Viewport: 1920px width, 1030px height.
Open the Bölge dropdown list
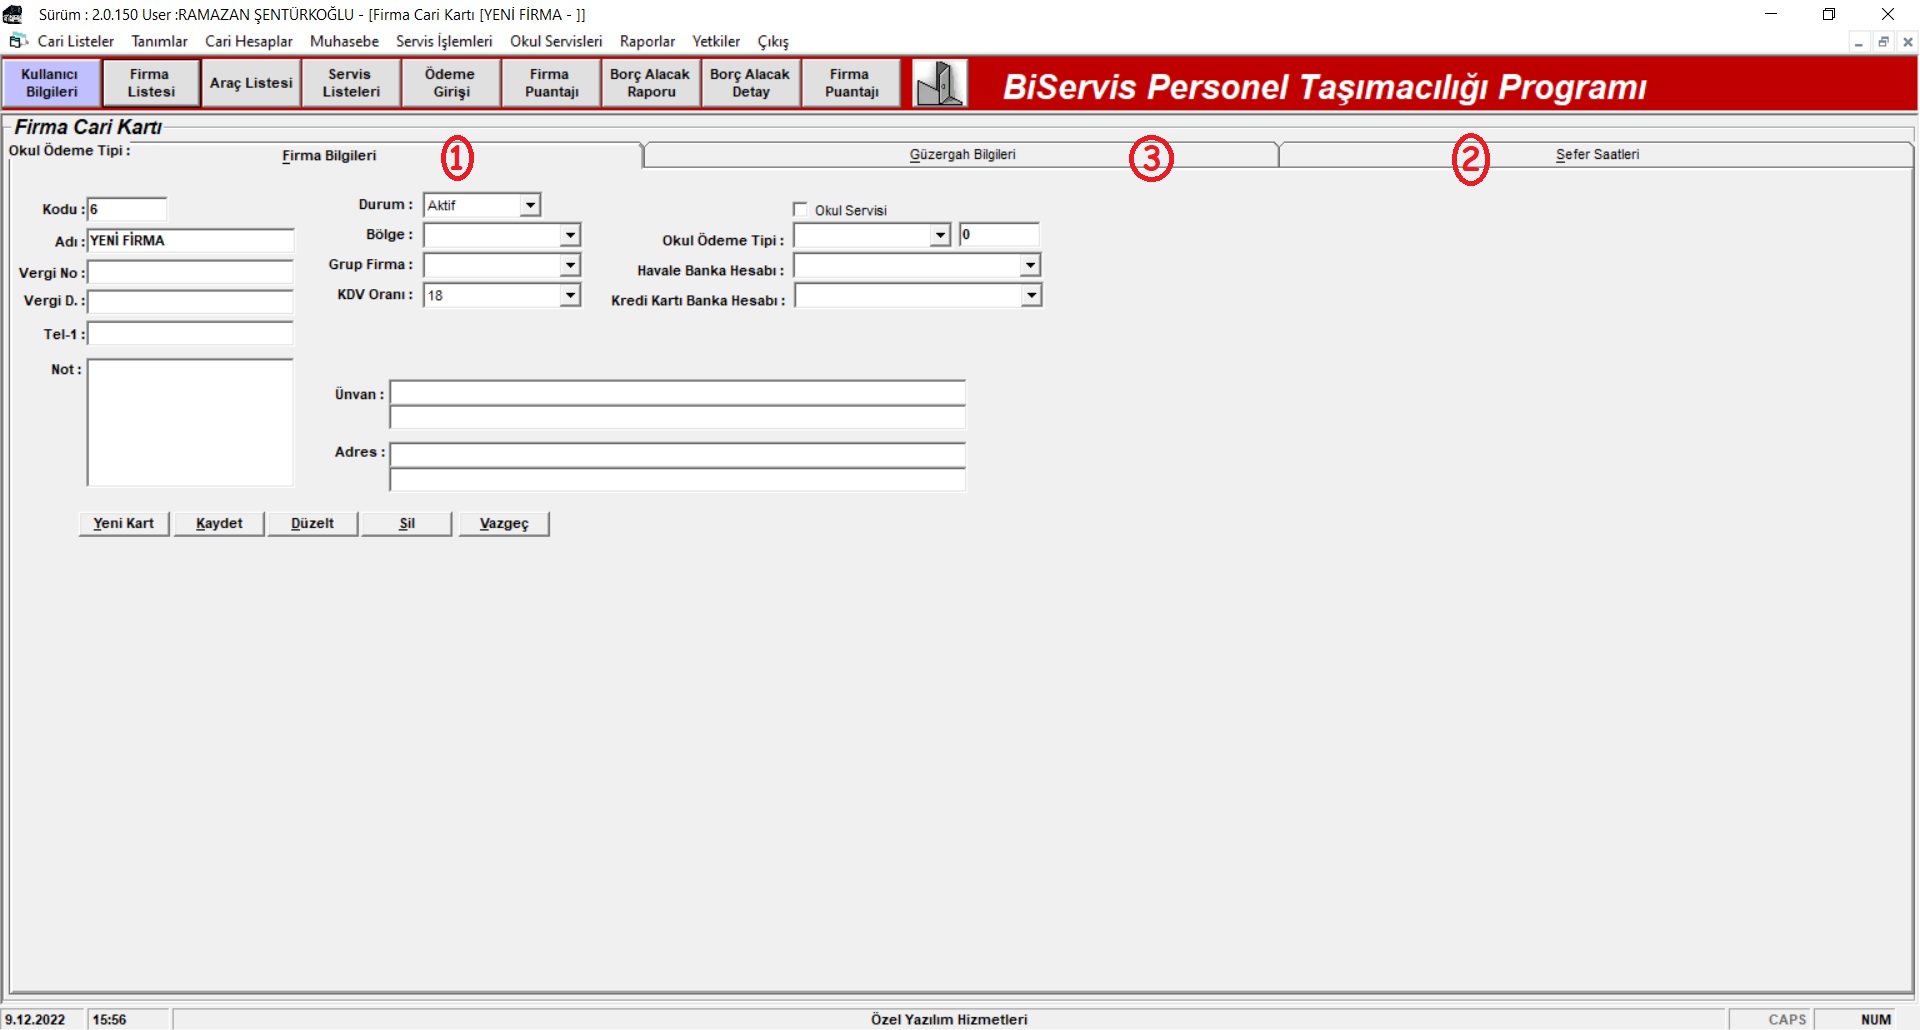click(x=570, y=235)
